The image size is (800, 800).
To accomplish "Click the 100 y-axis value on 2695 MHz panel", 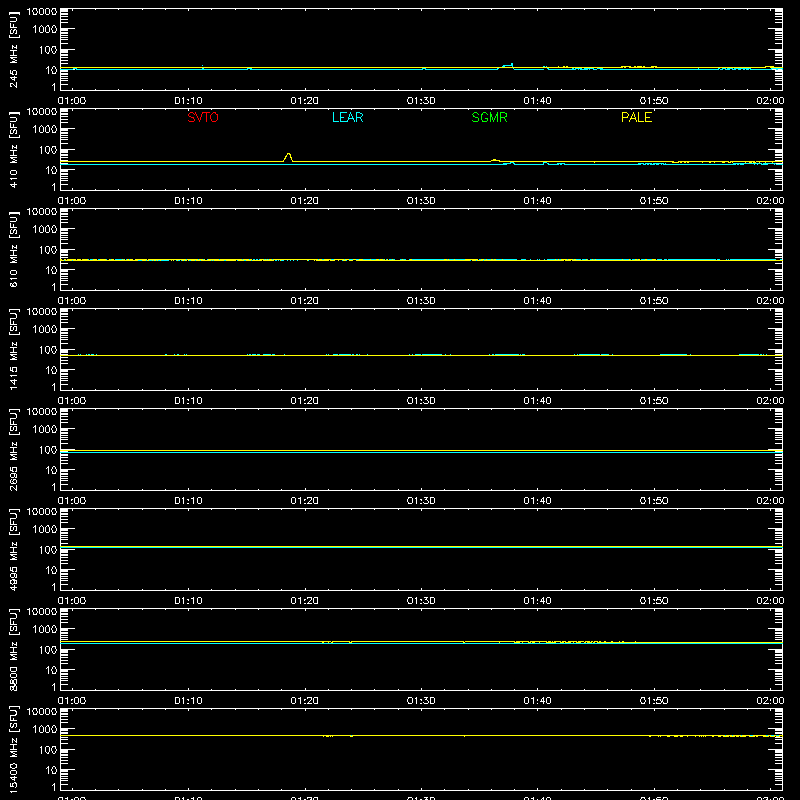I will (48, 450).
